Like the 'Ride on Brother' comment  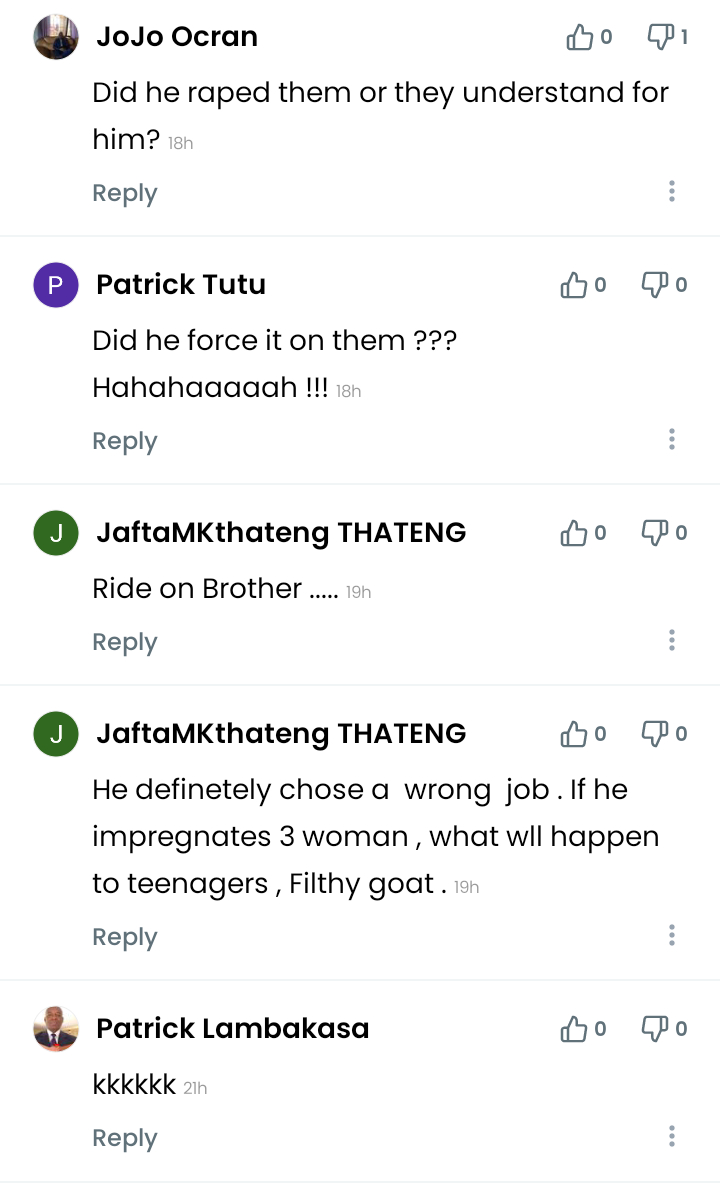tap(574, 534)
